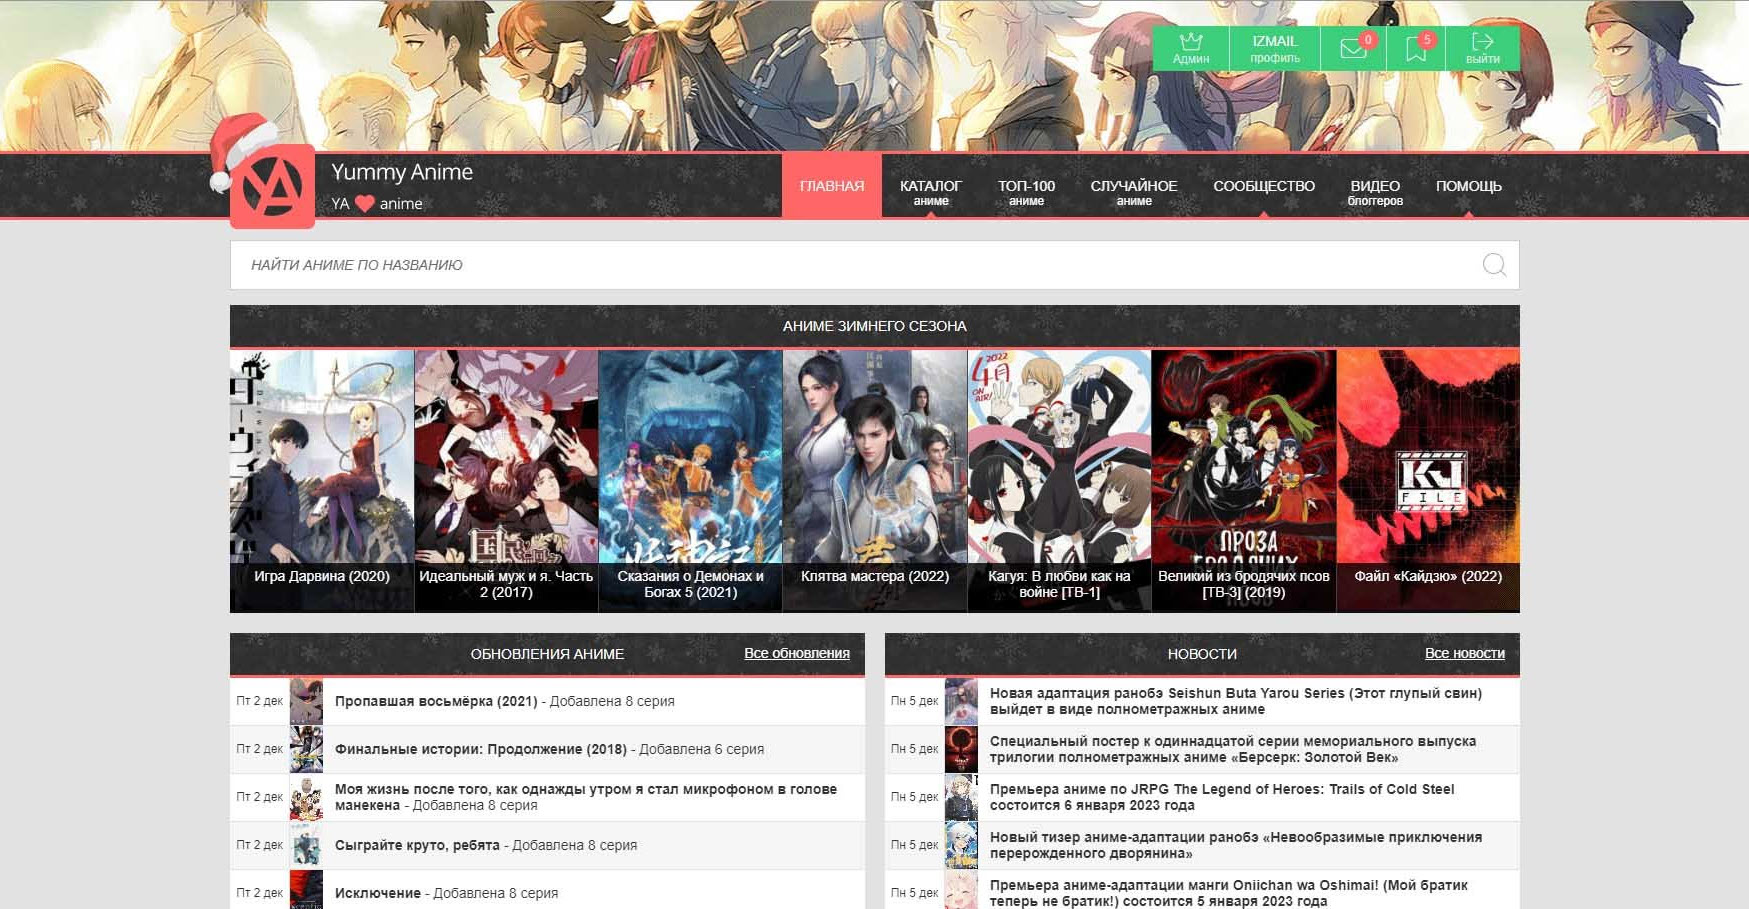Click the logout exit icon
1749x909 pixels.
1482,48
